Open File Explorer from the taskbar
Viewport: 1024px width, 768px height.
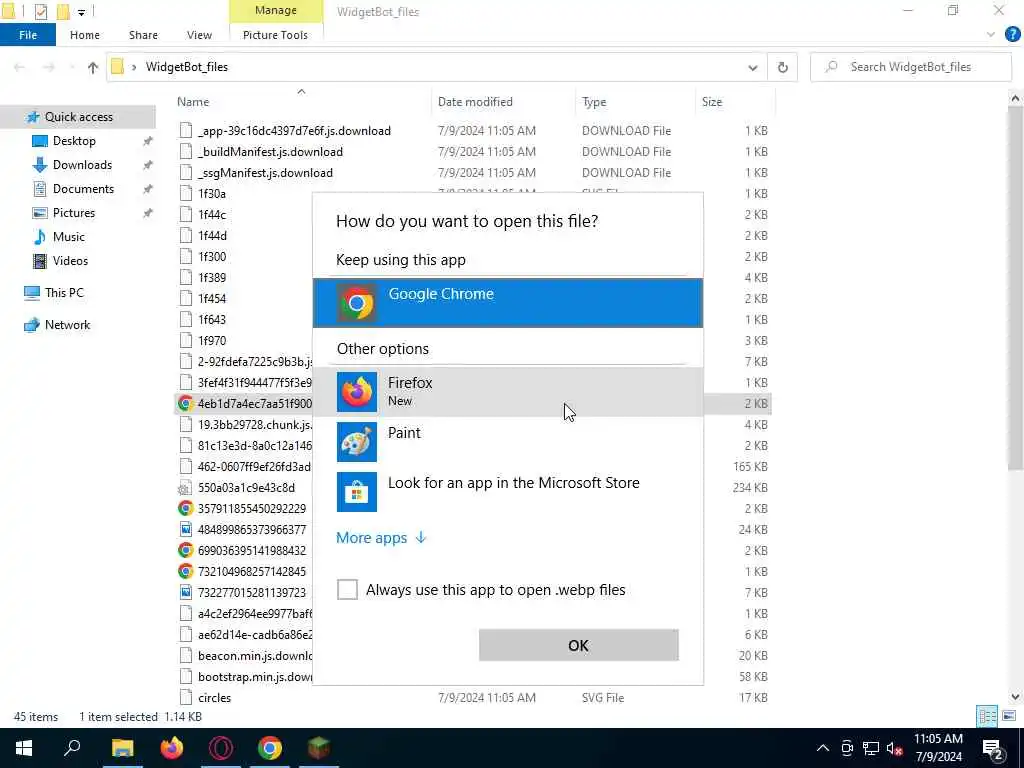122,748
